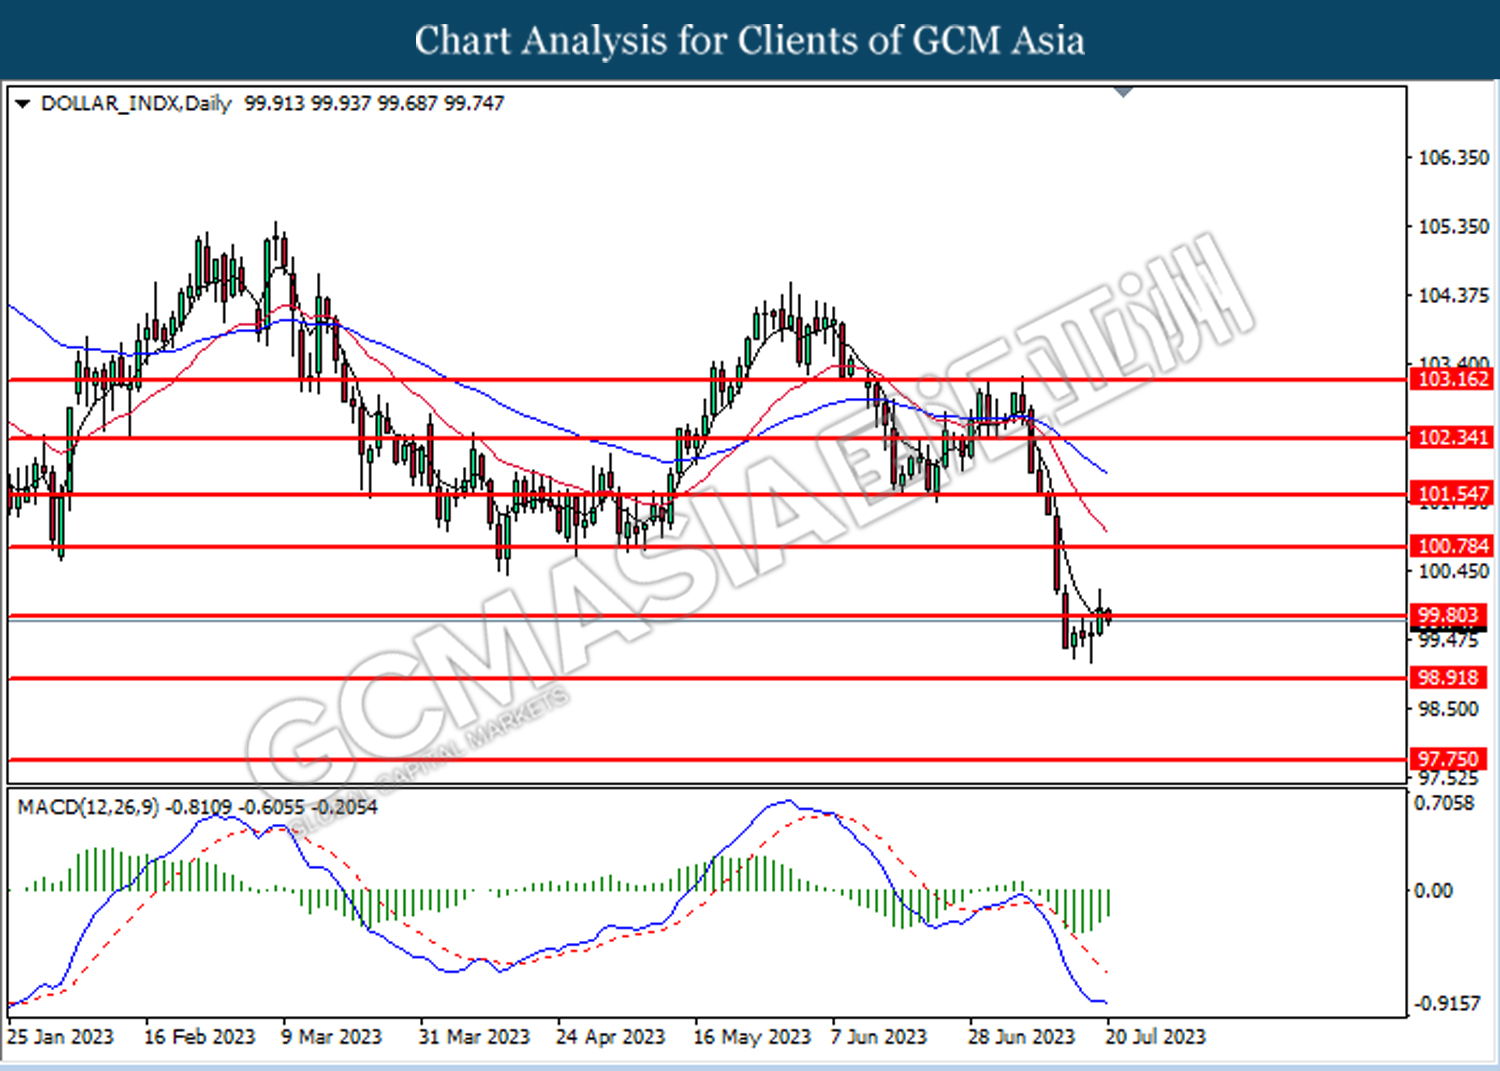Click the 25 Jan 2023 date label

(60, 1037)
